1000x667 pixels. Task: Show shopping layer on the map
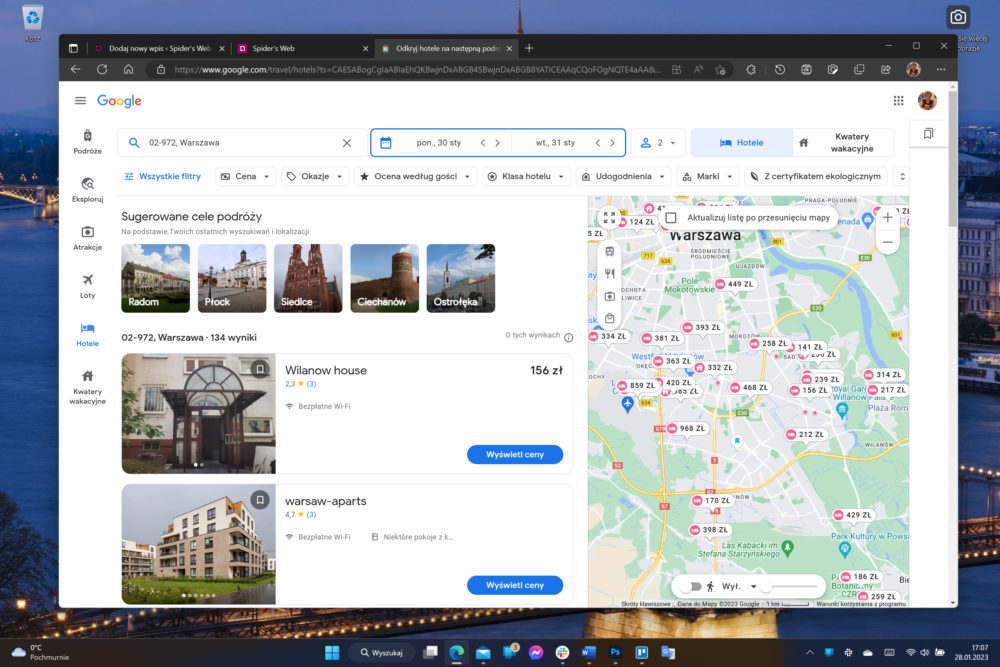click(610, 318)
